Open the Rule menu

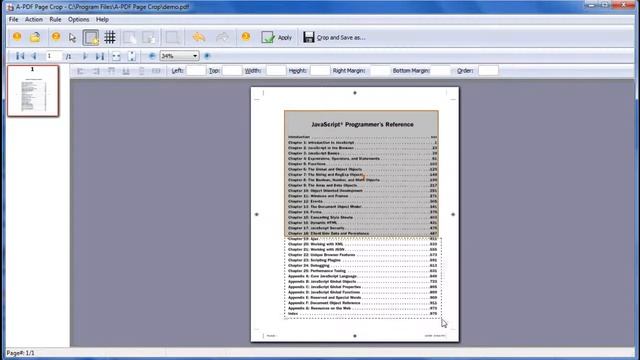click(55, 19)
